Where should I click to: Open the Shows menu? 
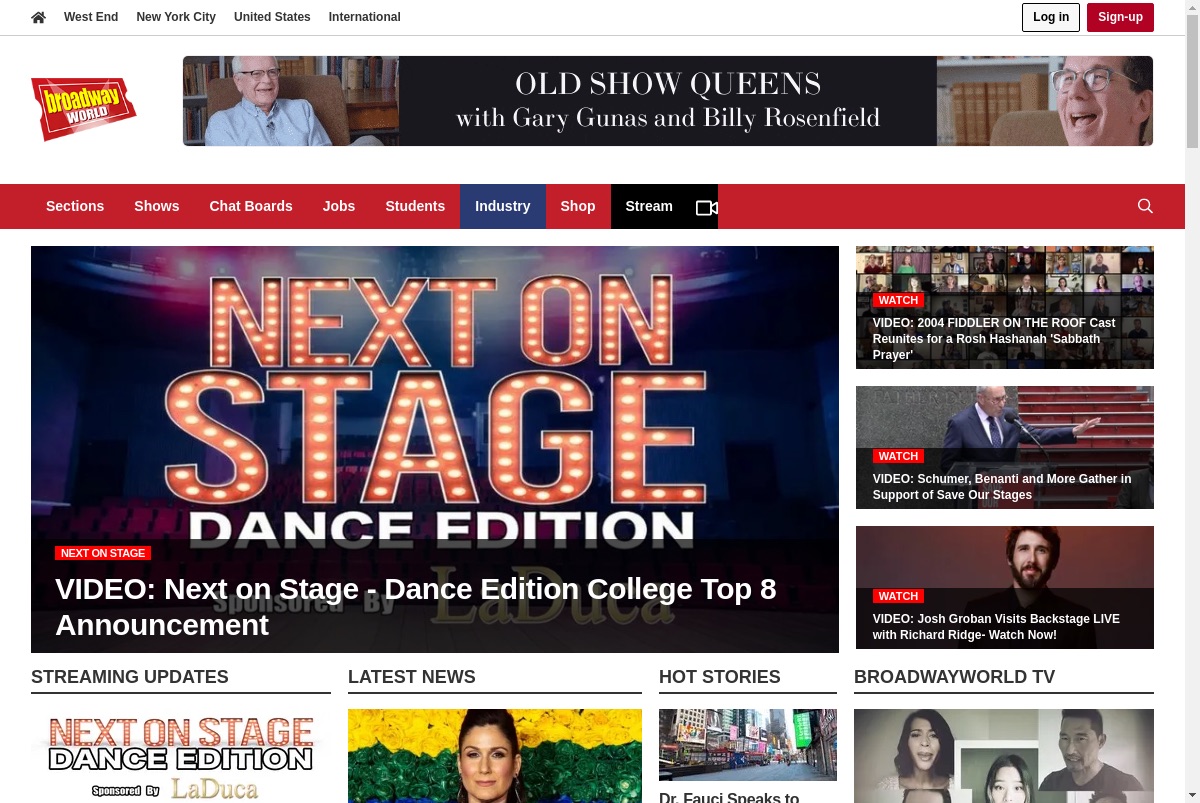click(x=157, y=206)
